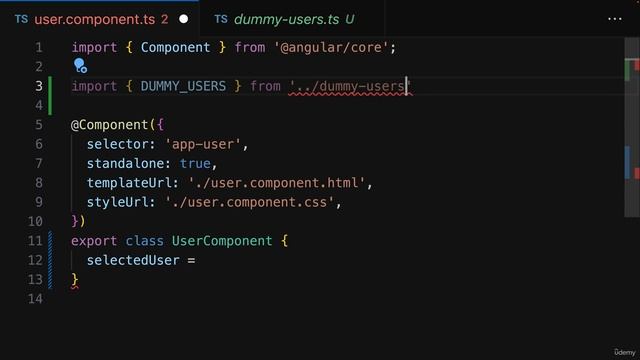Click the '@angular/core' import string
The width and height of the screenshot is (640, 360).
(331, 47)
